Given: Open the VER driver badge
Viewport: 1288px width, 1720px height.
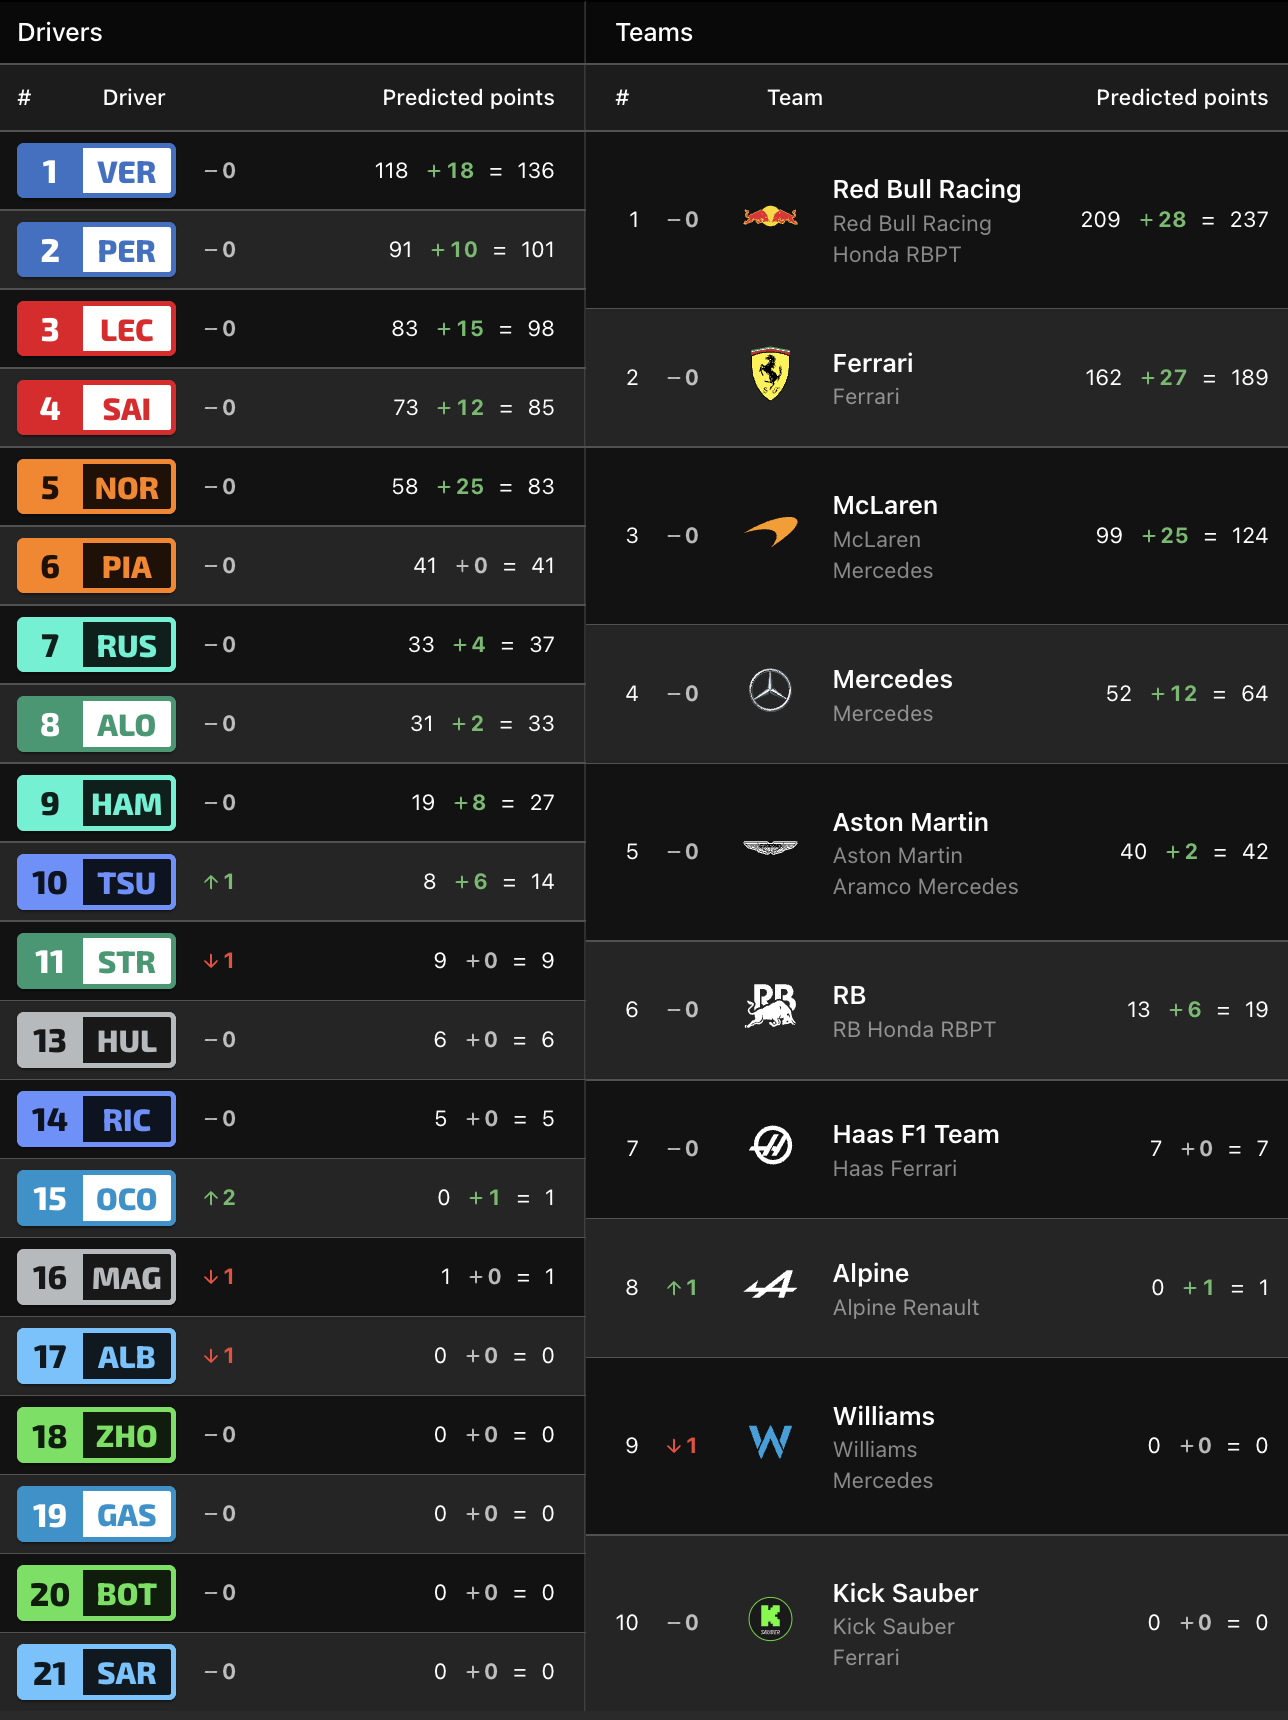Looking at the screenshot, I should pyautogui.click(x=97, y=171).
